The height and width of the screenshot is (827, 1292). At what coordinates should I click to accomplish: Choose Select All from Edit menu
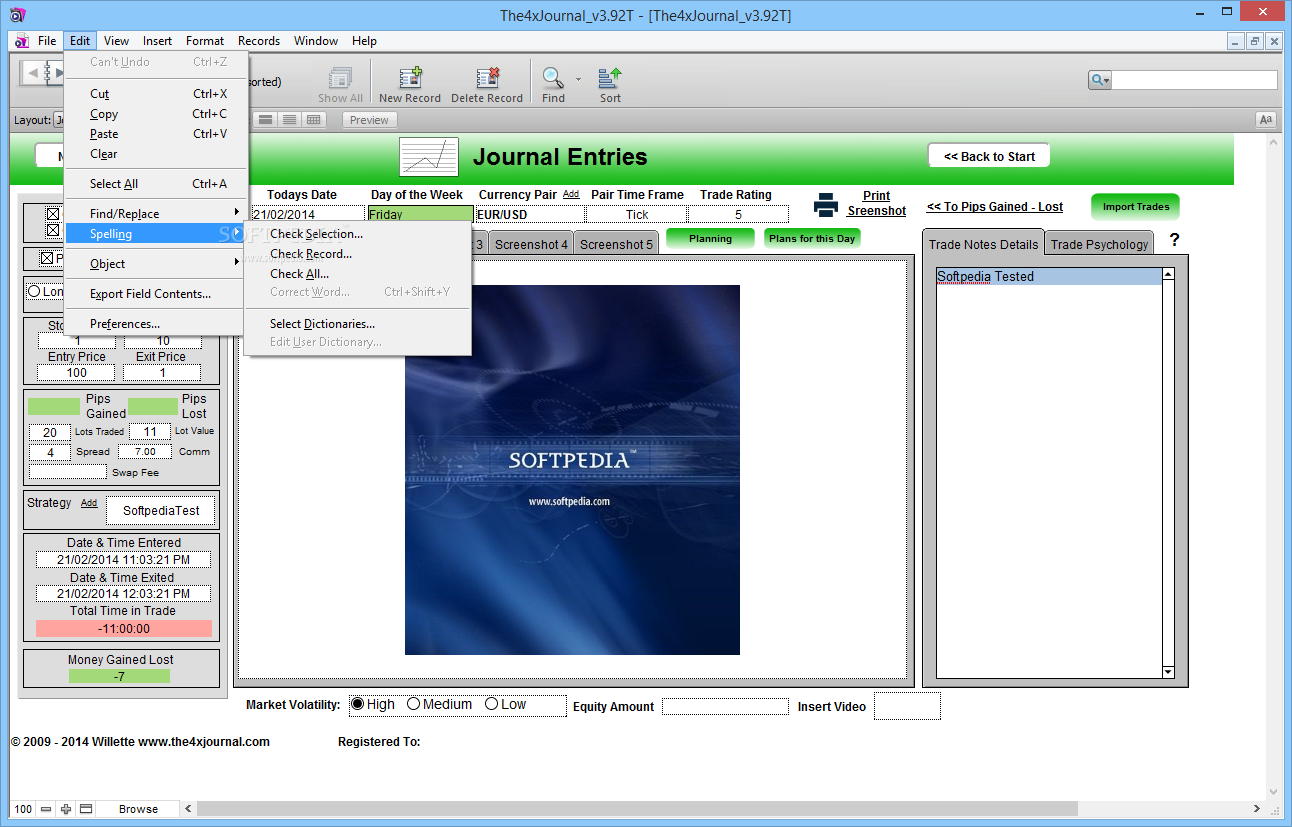coord(155,184)
